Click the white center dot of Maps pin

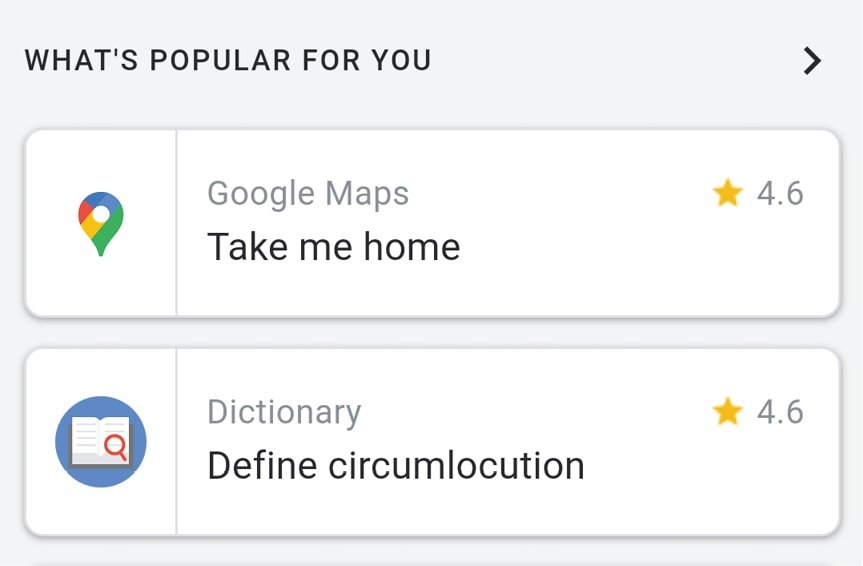(100, 213)
